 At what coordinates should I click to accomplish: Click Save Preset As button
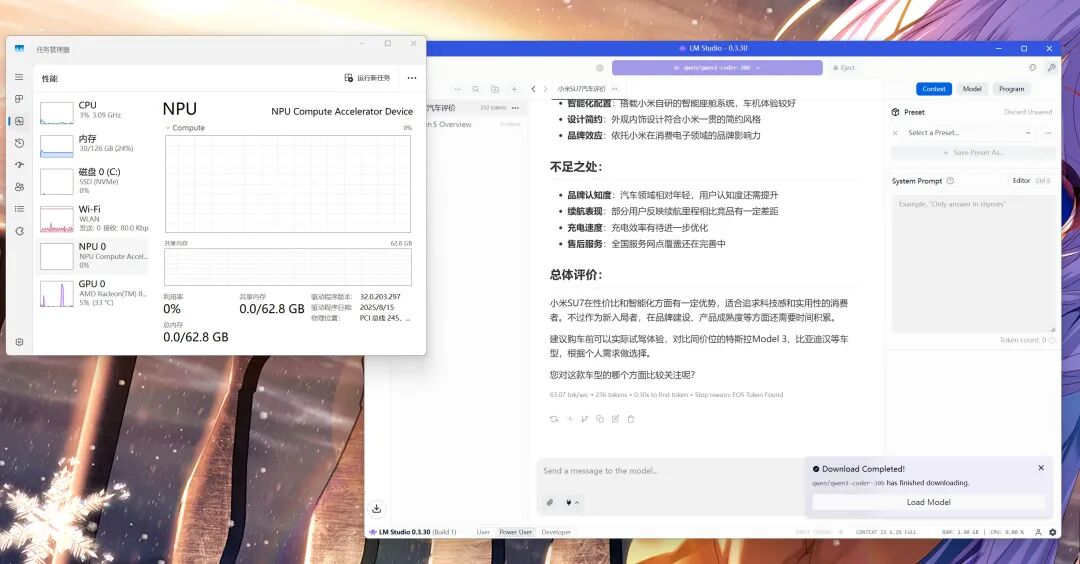pyautogui.click(x=973, y=152)
